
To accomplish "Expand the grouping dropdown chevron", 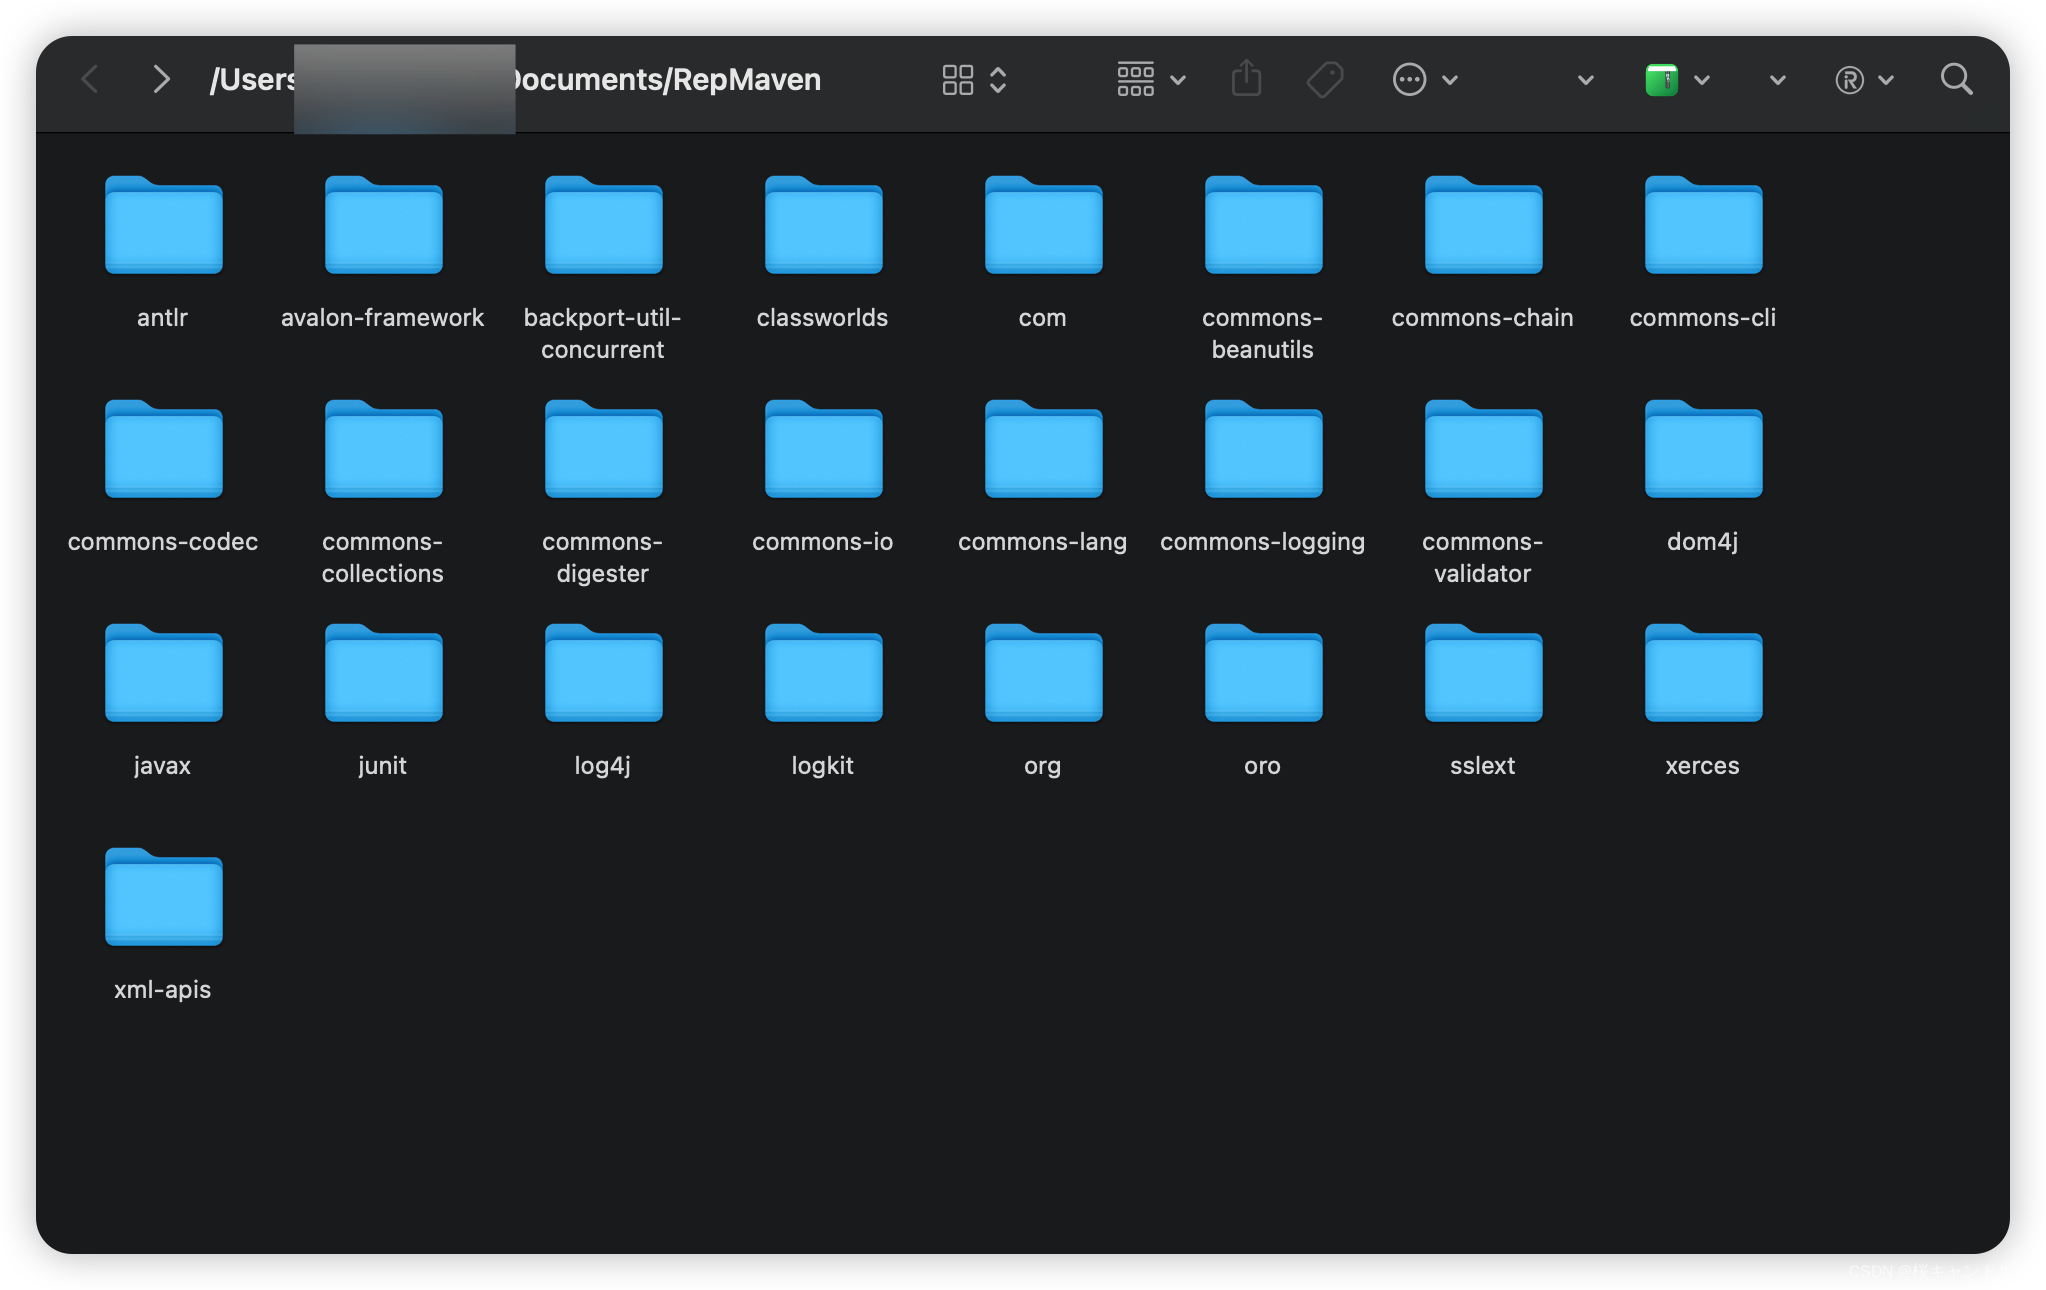I will tap(1178, 80).
